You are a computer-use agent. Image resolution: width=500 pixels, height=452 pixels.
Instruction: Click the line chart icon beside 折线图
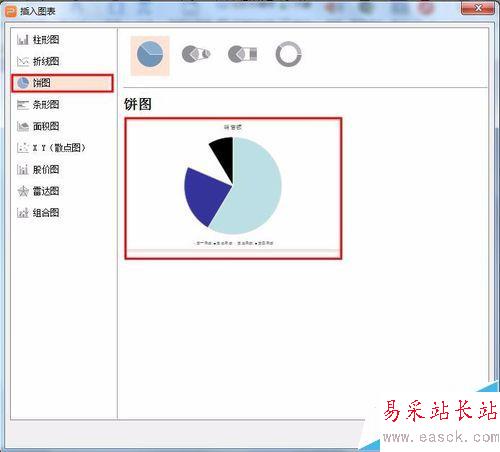[x=23, y=61]
